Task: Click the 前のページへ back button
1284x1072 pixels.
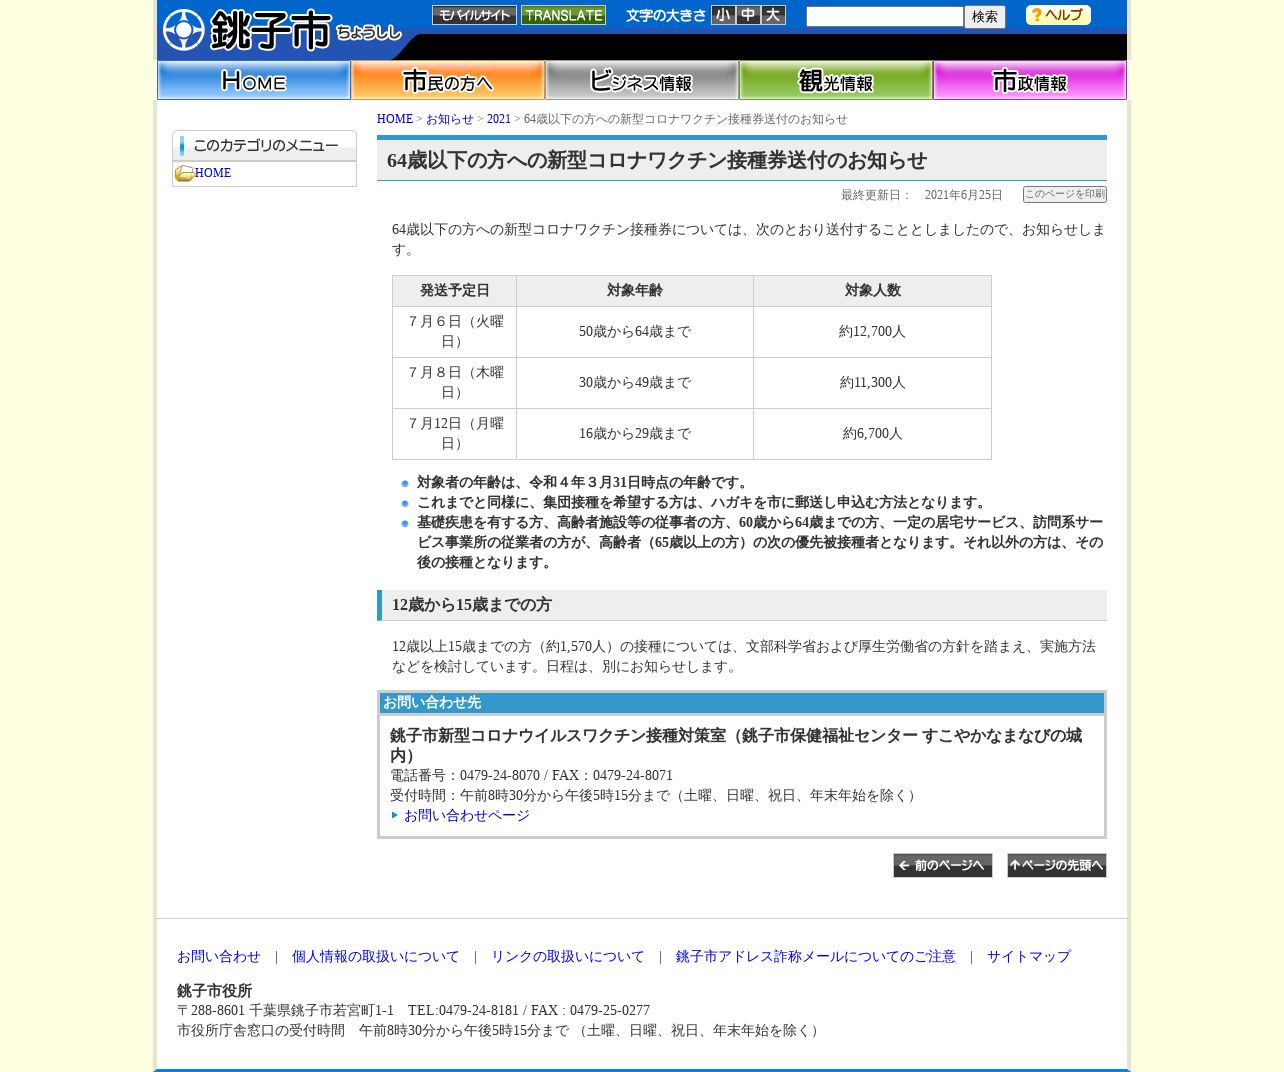Action: [943, 866]
